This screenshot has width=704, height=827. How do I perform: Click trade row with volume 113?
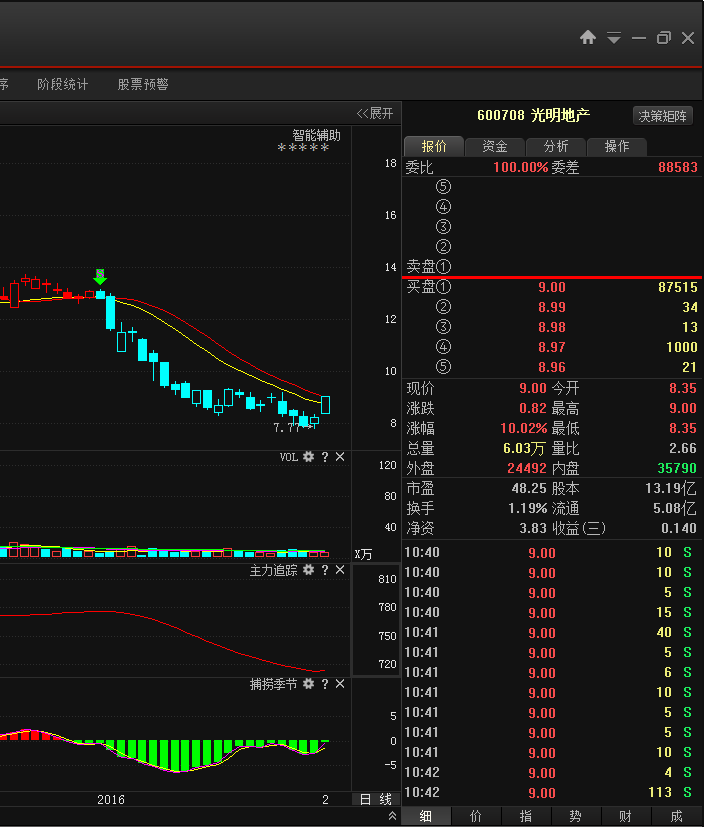(x=552, y=792)
